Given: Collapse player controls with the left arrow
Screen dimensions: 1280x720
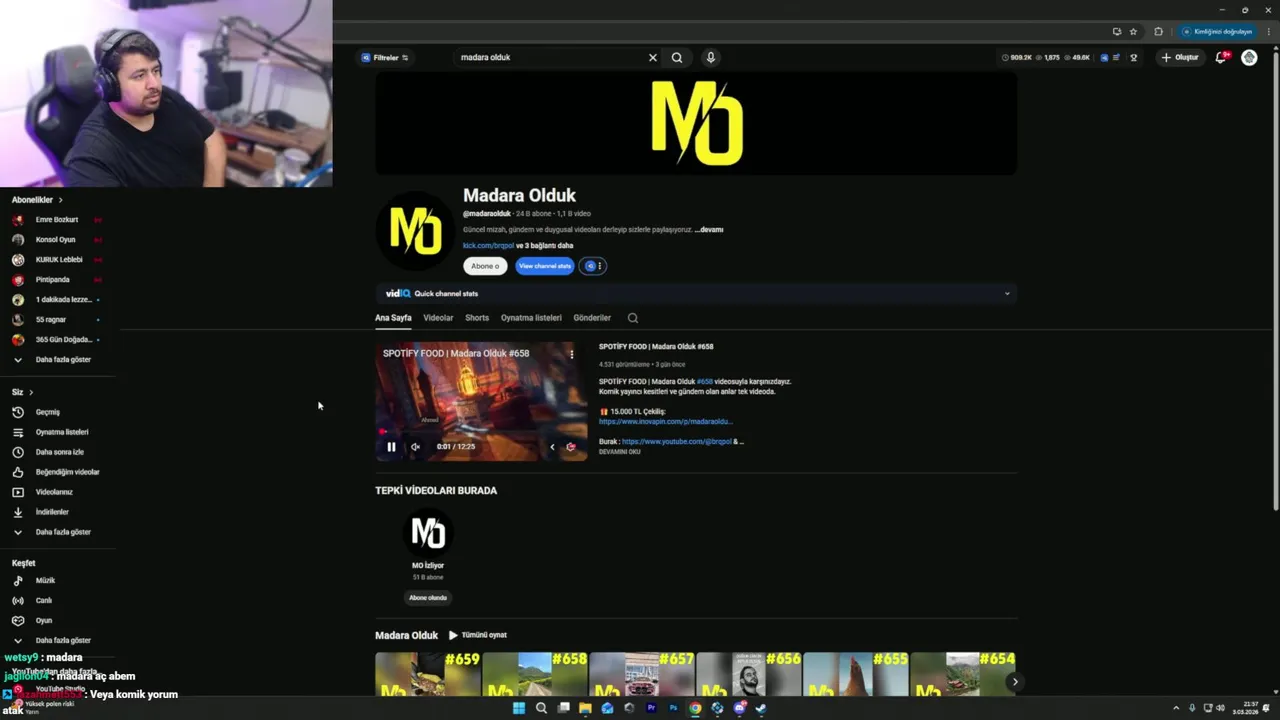Looking at the screenshot, I should (552, 447).
